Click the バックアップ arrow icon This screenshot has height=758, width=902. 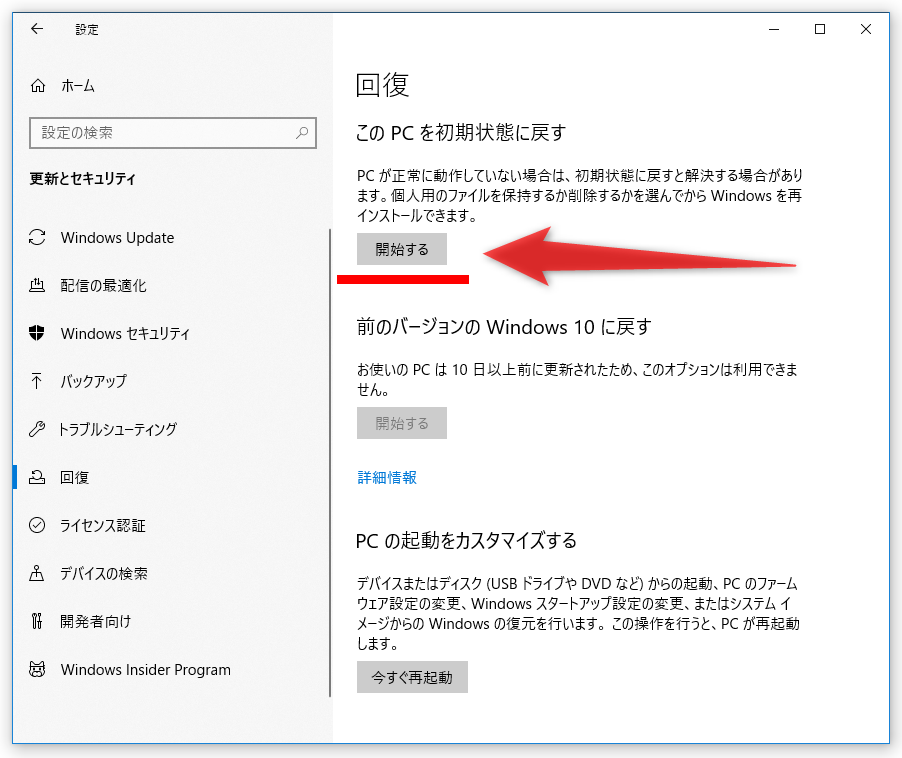coord(37,381)
